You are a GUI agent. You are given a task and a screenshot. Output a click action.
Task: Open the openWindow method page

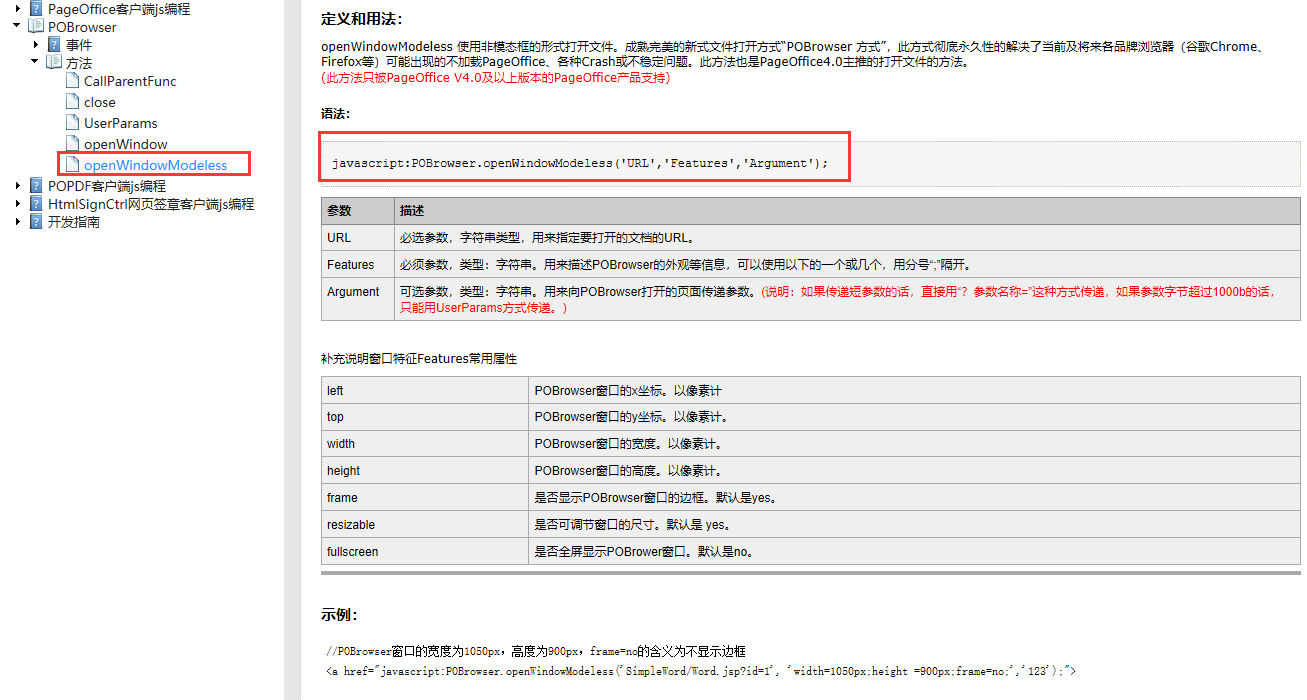[126, 144]
